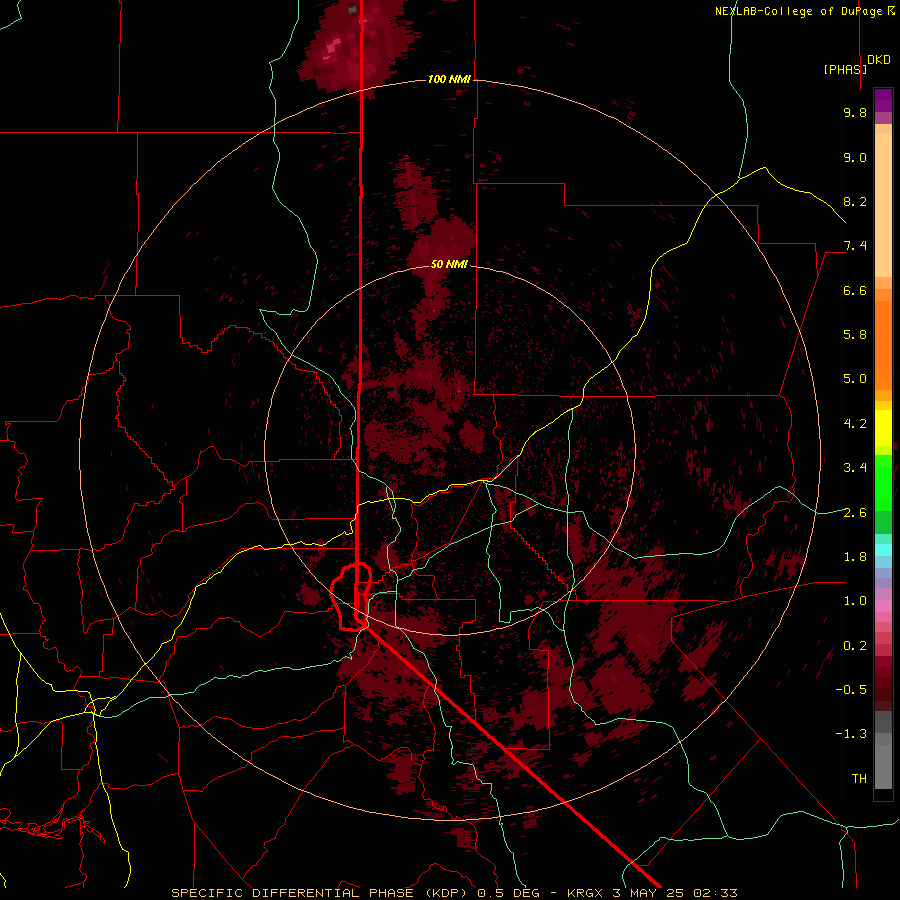Select the -0.5 value on the scale

pyautogui.click(x=851, y=689)
